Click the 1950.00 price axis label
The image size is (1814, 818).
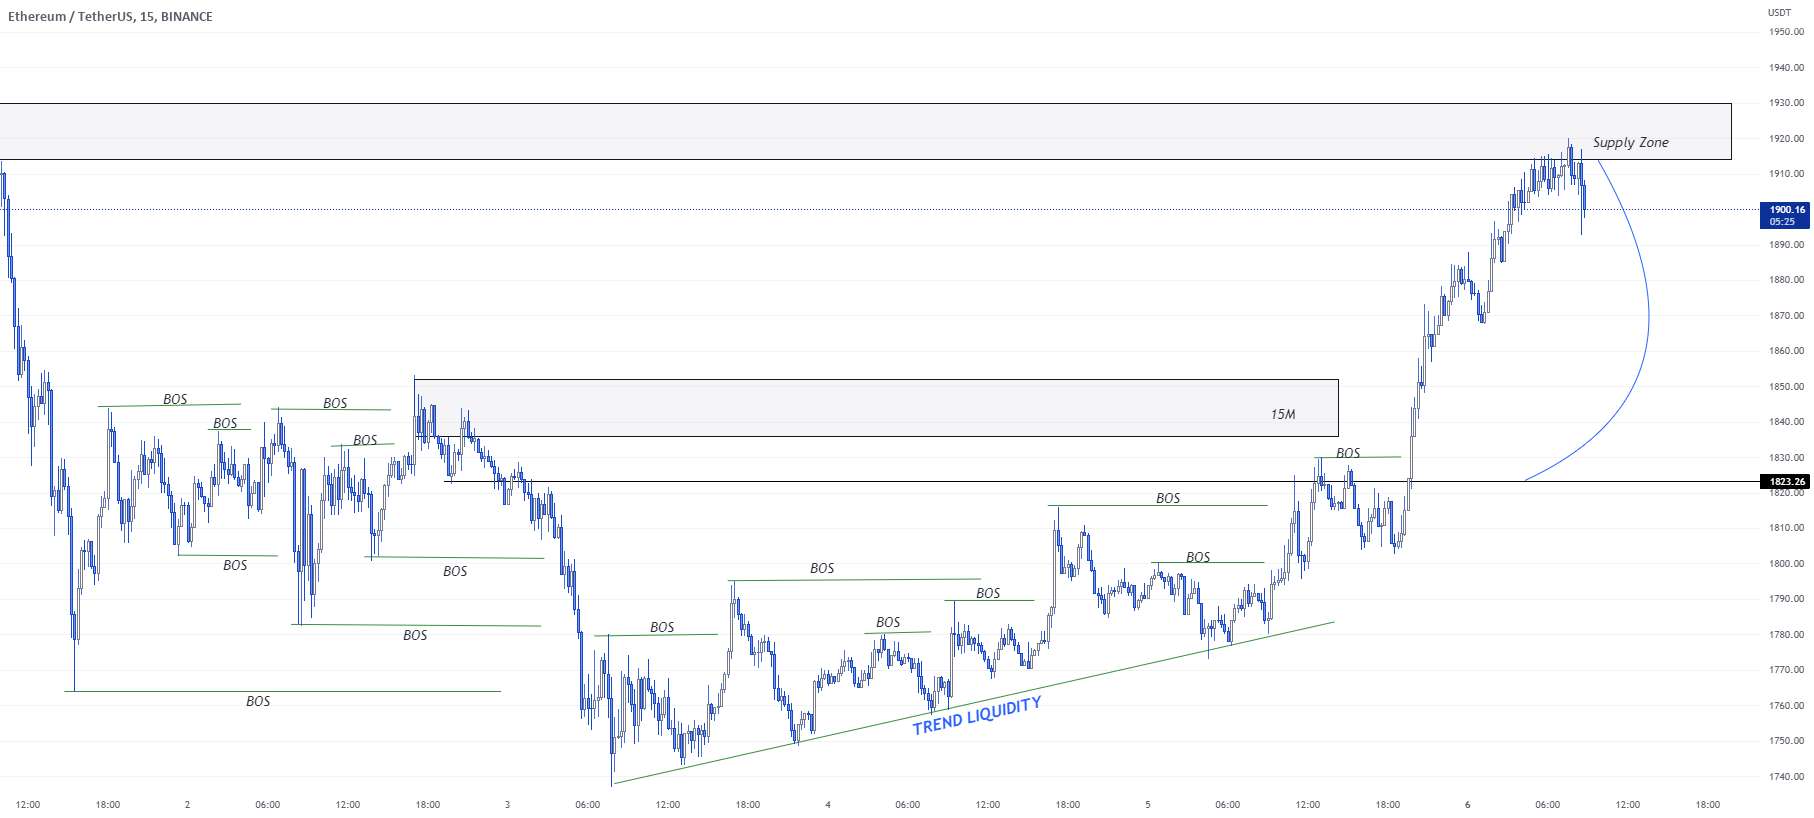click(x=1786, y=32)
